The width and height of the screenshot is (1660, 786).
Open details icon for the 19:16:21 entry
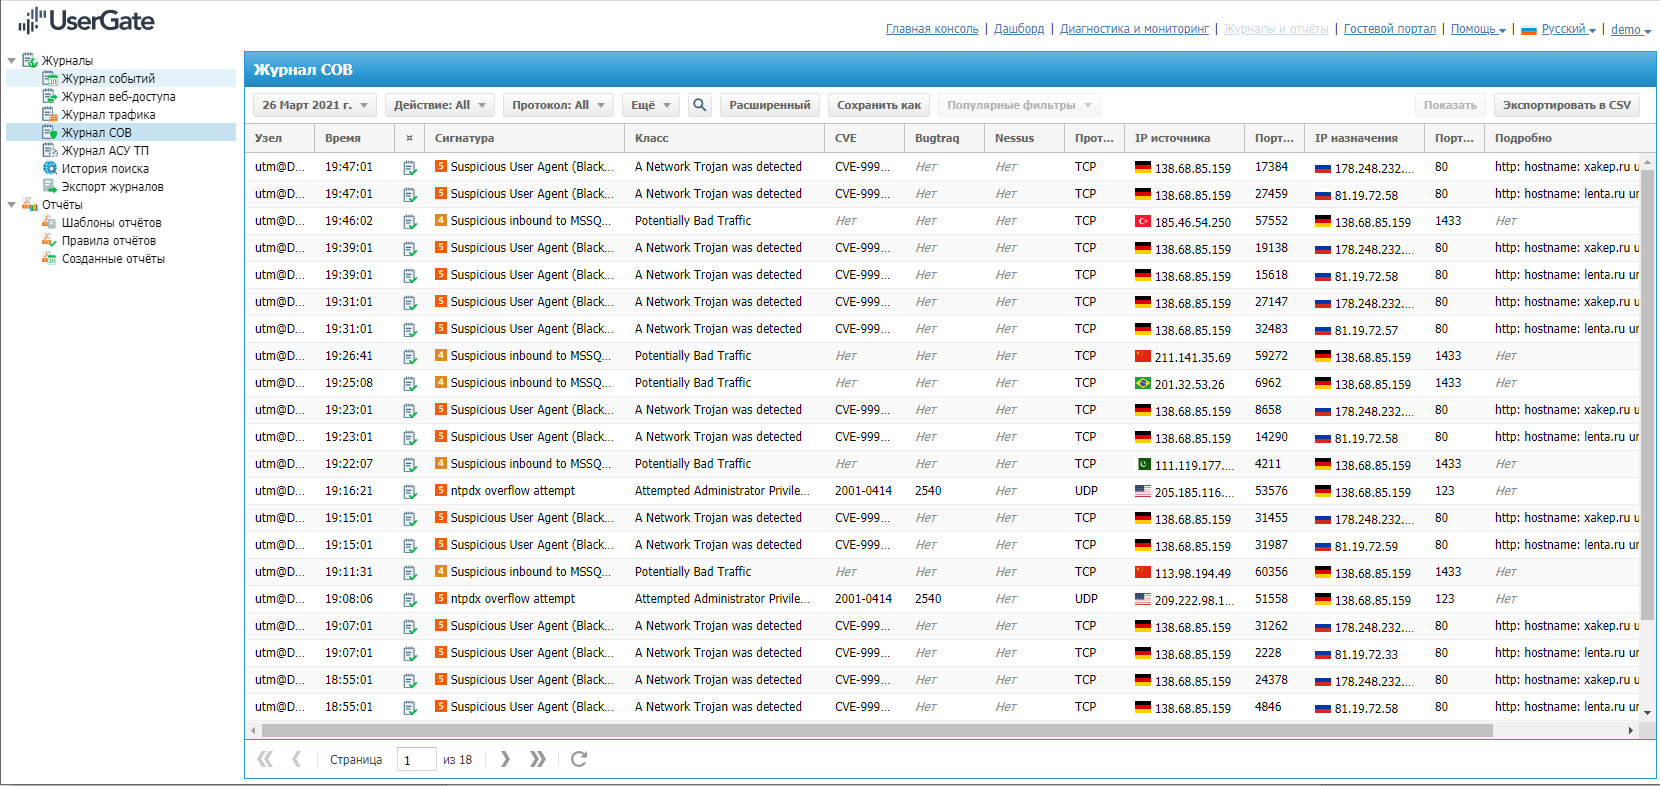tap(410, 492)
